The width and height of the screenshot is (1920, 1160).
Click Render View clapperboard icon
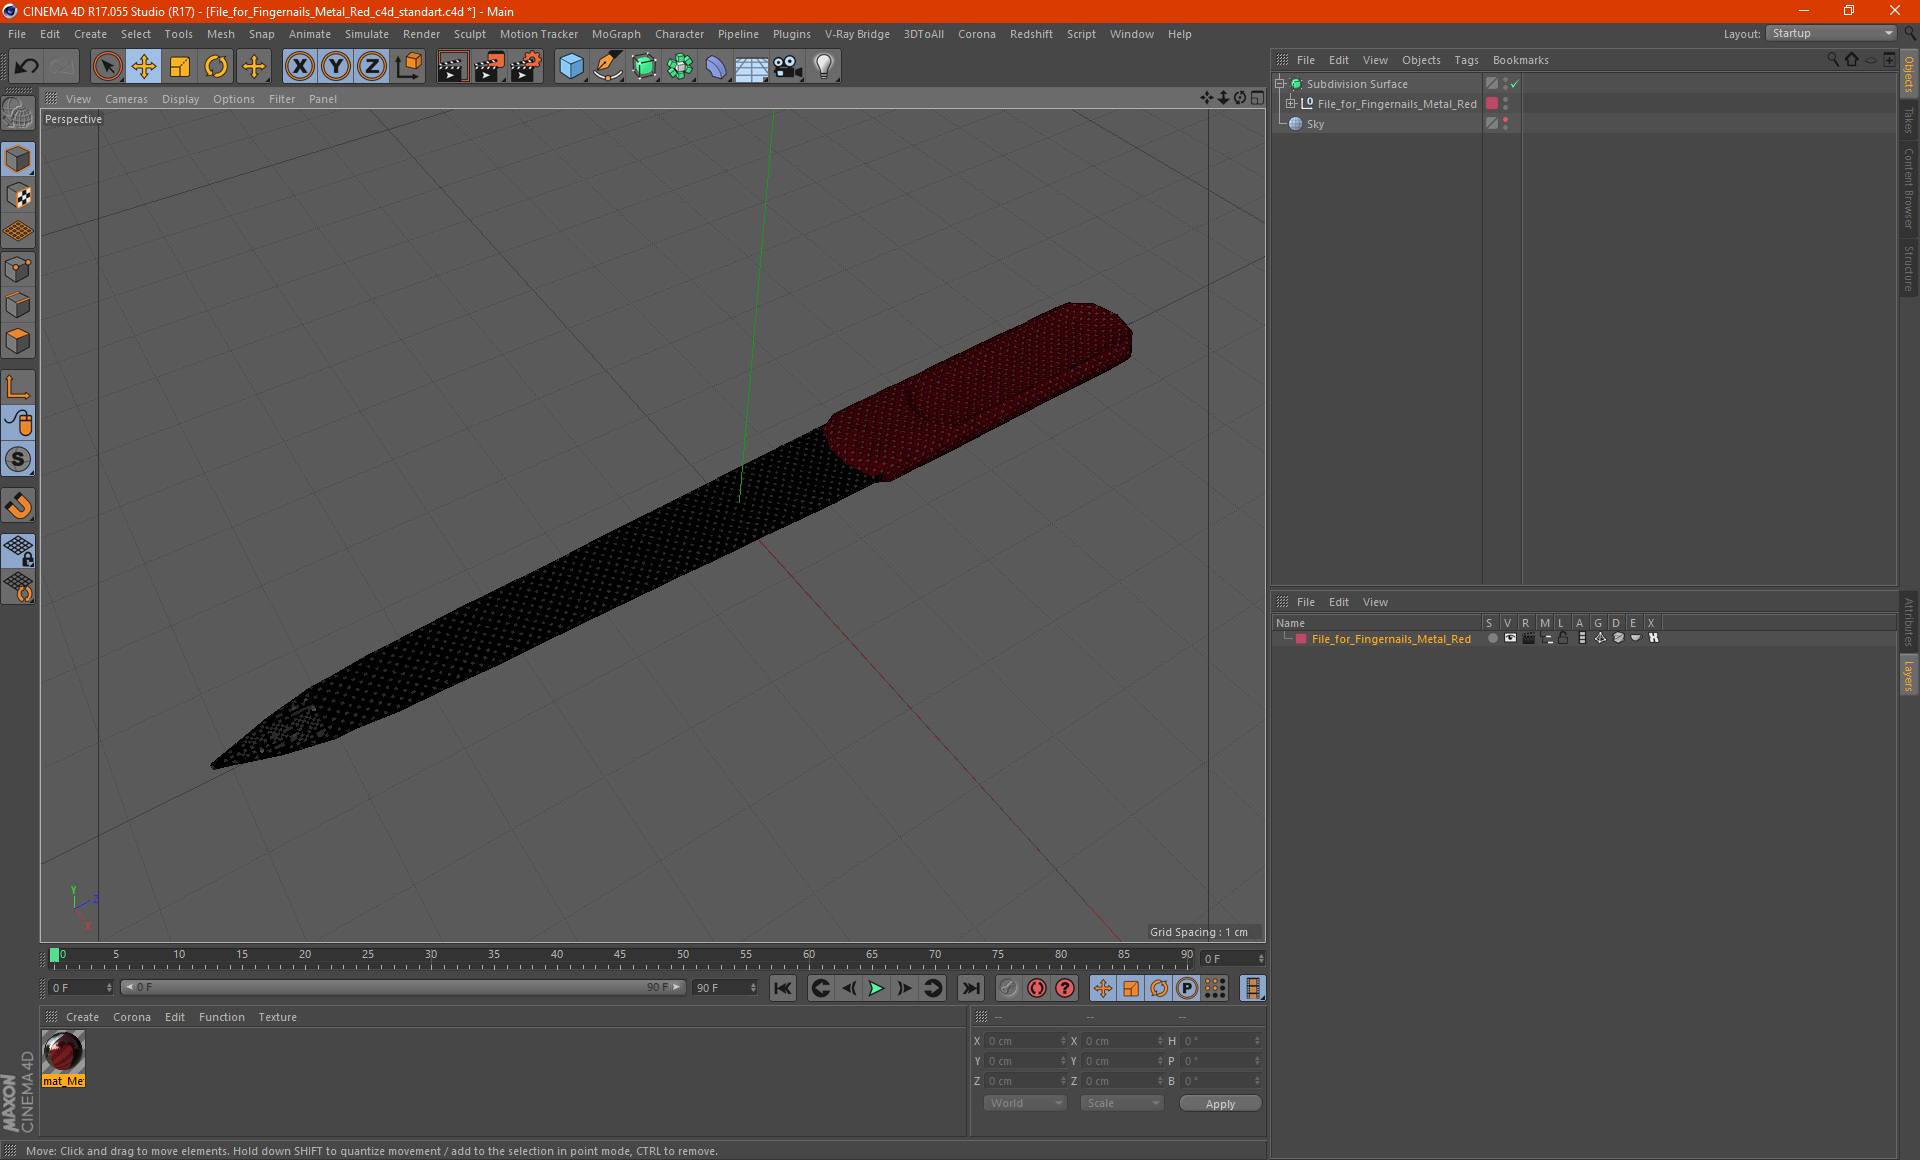(x=452, y=67)
